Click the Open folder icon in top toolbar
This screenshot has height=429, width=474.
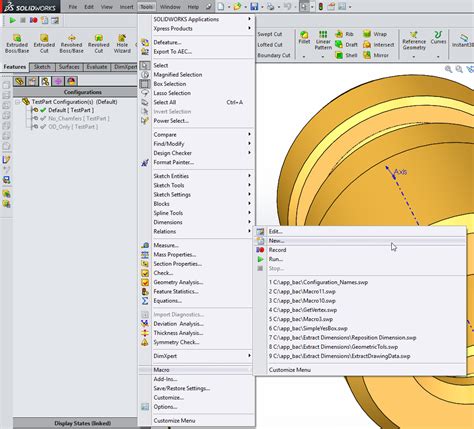[237, 7]
